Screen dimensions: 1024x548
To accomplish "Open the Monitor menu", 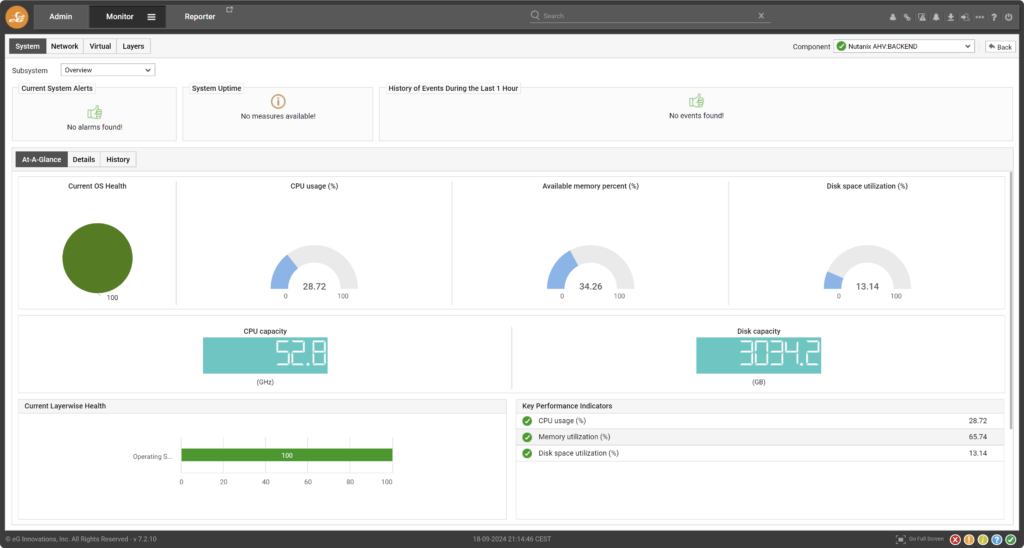I will pos(120,17).
